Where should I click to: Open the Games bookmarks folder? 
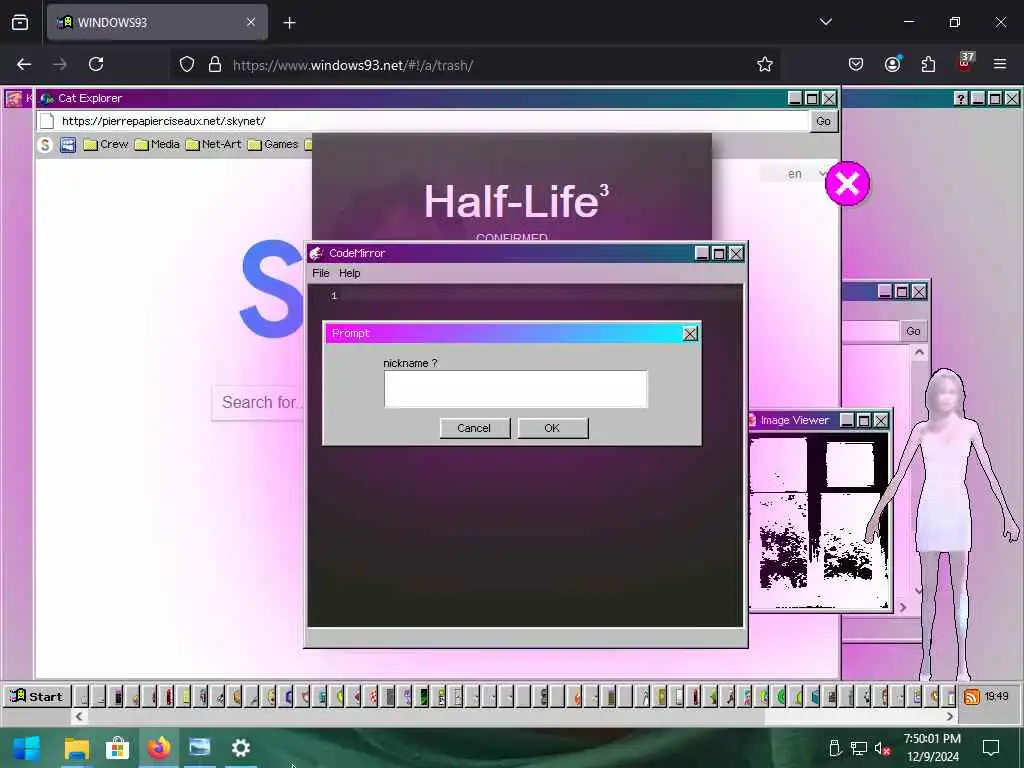click(273, 144)
